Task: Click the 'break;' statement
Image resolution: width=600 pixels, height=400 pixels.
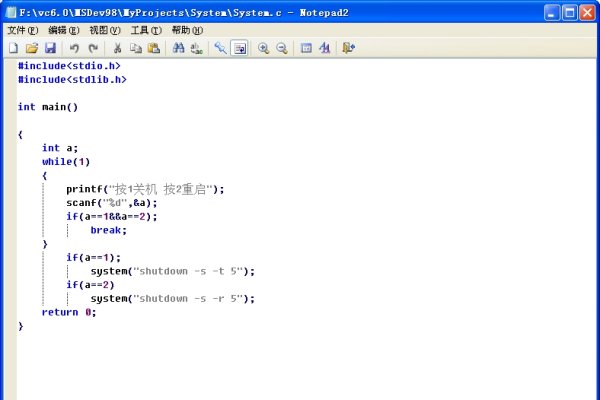Action: click(x=109, y=230)
